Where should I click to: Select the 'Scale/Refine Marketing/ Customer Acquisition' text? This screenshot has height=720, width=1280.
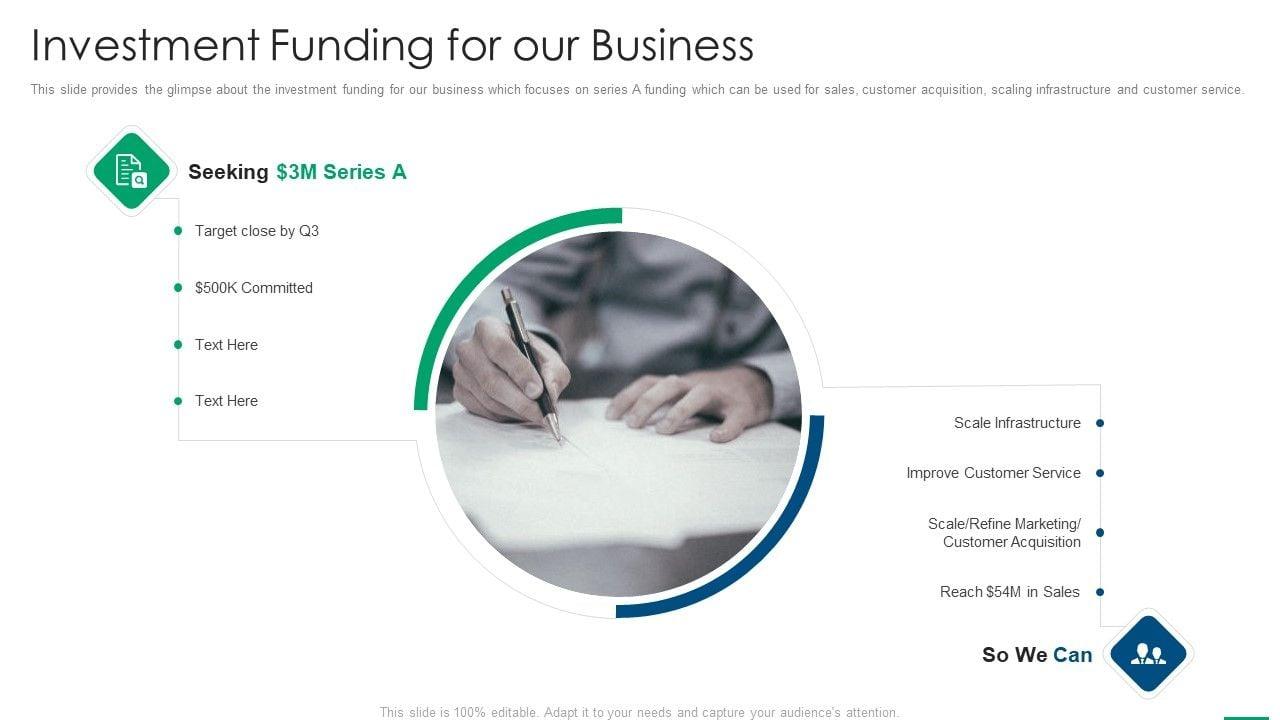click(1005, 533)
